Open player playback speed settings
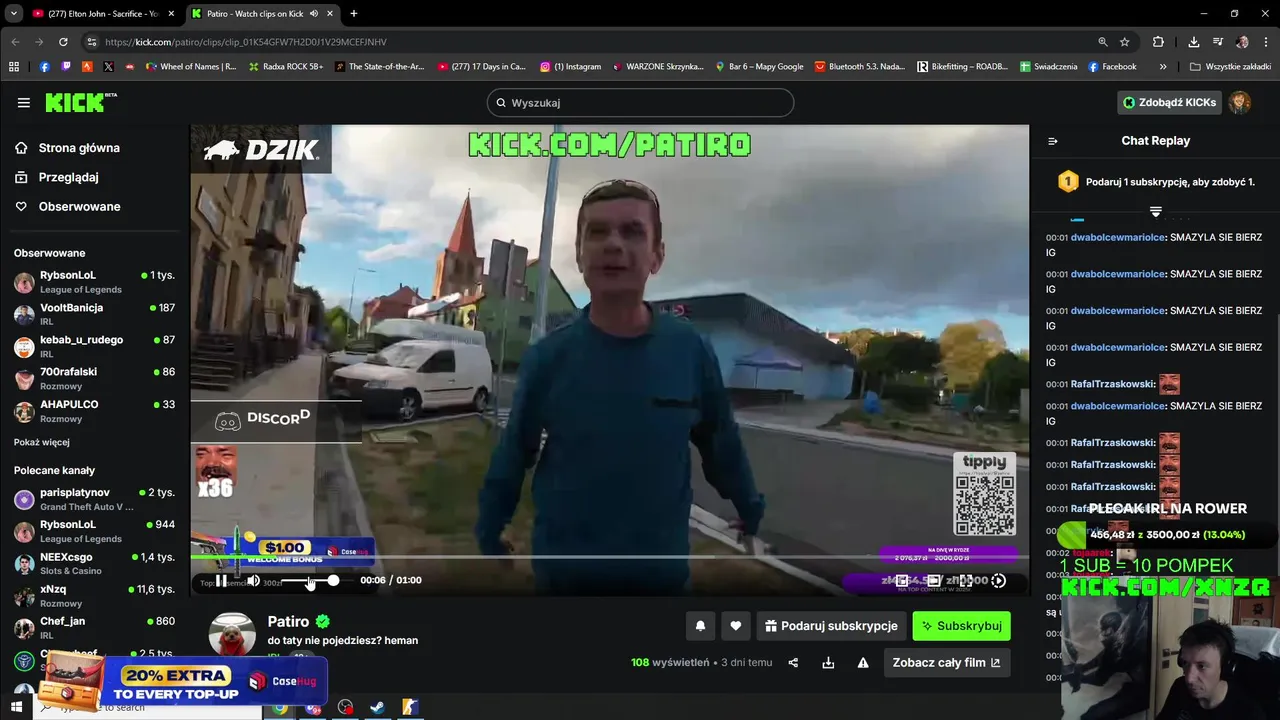The height and width of the screenshot is (720, 1280). pos(998,580)
